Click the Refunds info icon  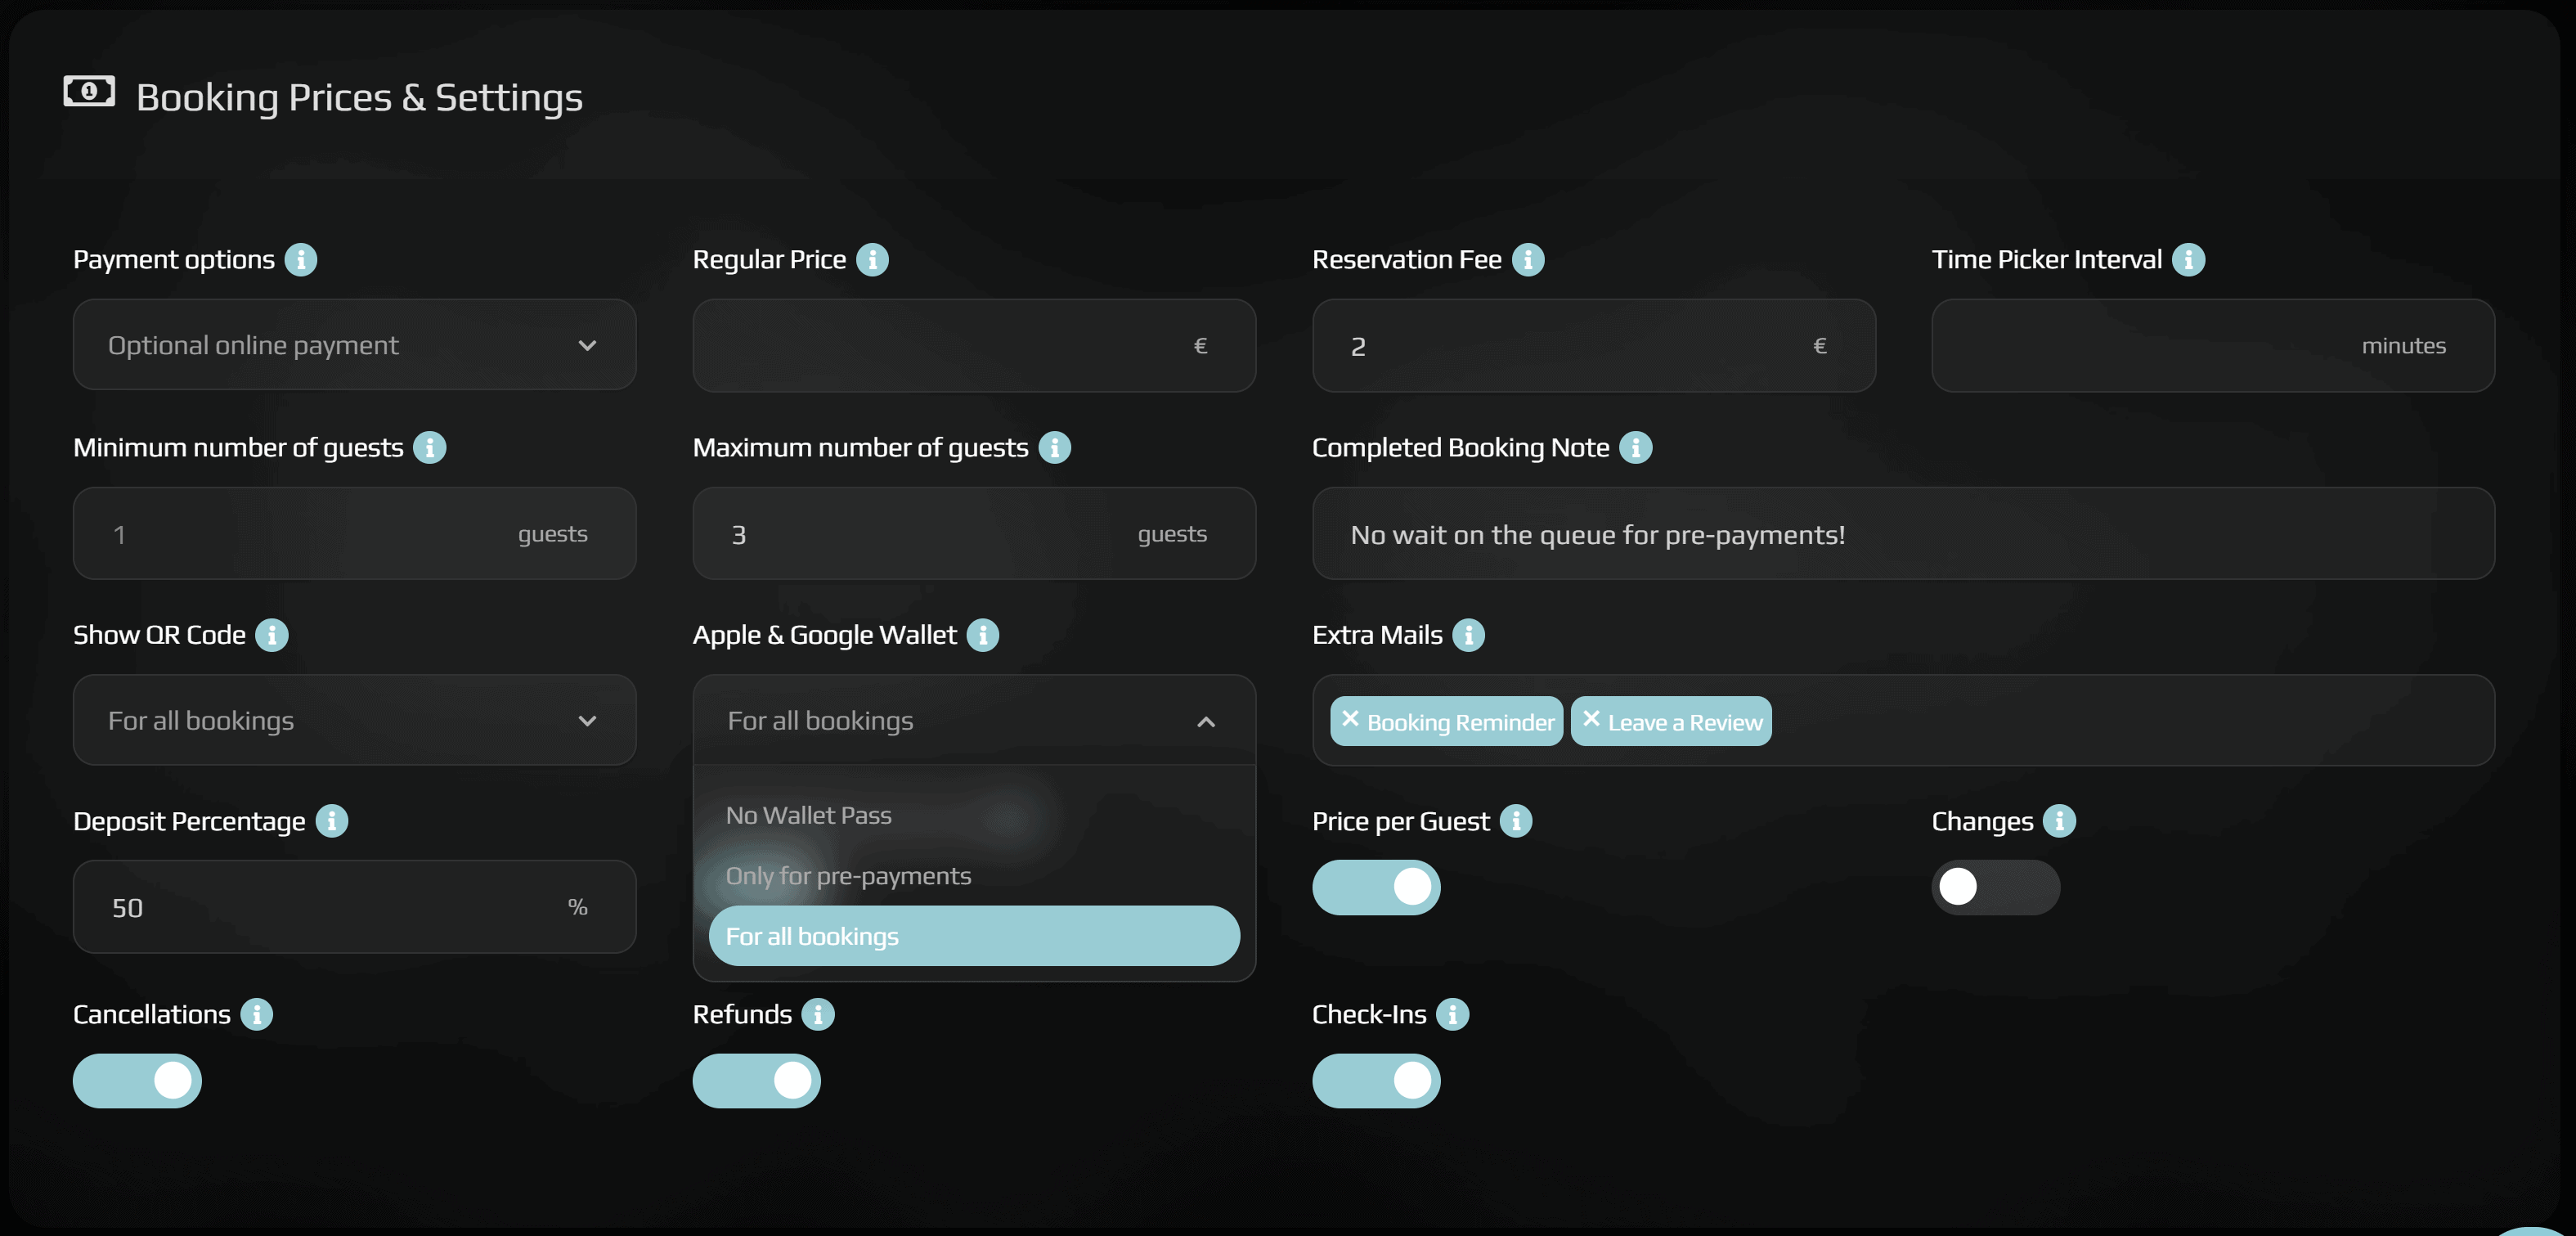pos(818,1014)
